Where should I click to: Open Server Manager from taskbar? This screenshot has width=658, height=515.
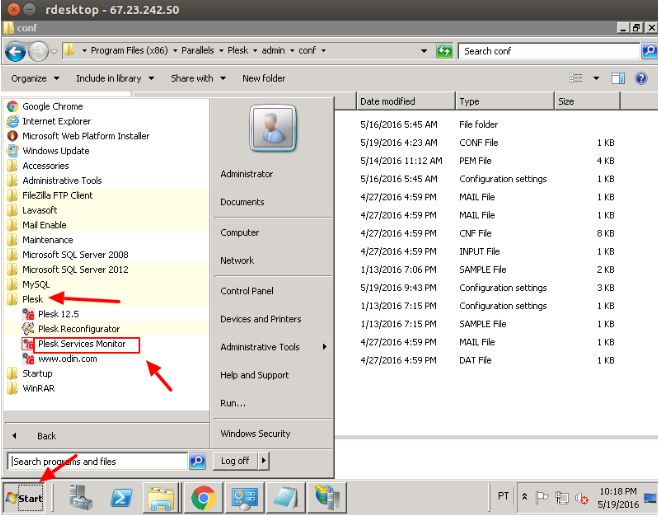(x=81, y=498)
